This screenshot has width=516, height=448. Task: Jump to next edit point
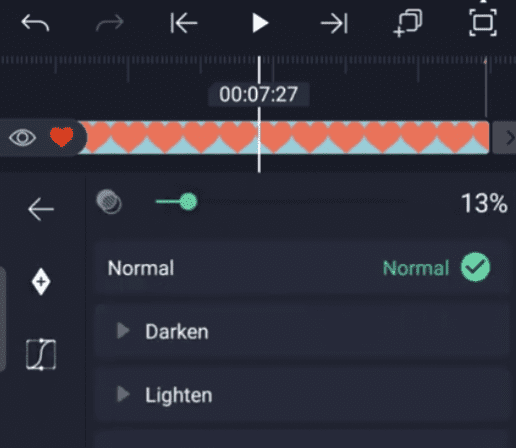pyautogui.click(x=334, y=23)
